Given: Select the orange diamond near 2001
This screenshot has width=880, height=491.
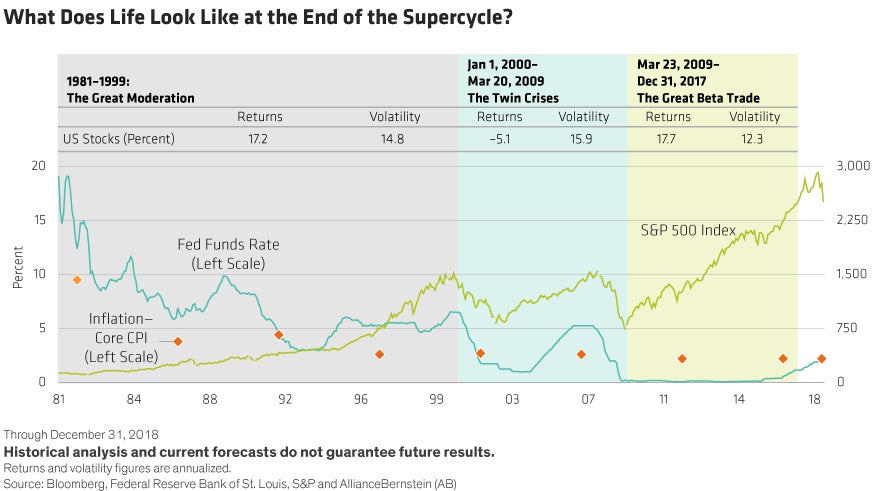Looking at the screenshot, I should (x=480, y=353).
